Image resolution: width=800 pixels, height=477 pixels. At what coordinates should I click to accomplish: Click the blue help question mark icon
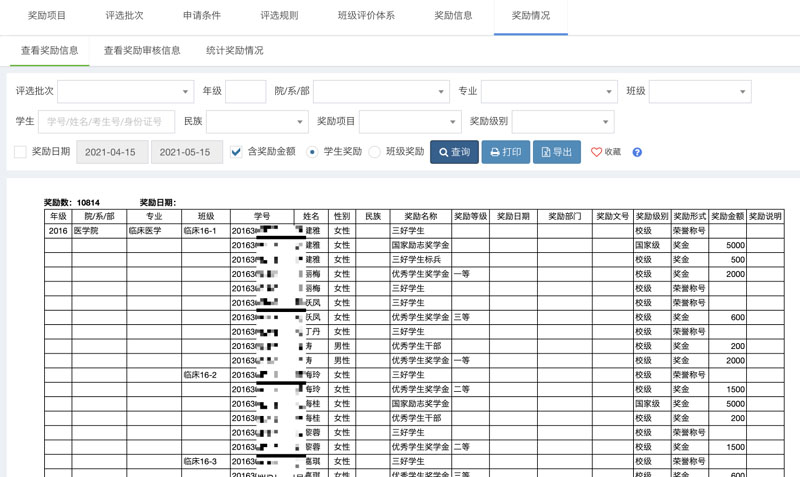637,153
